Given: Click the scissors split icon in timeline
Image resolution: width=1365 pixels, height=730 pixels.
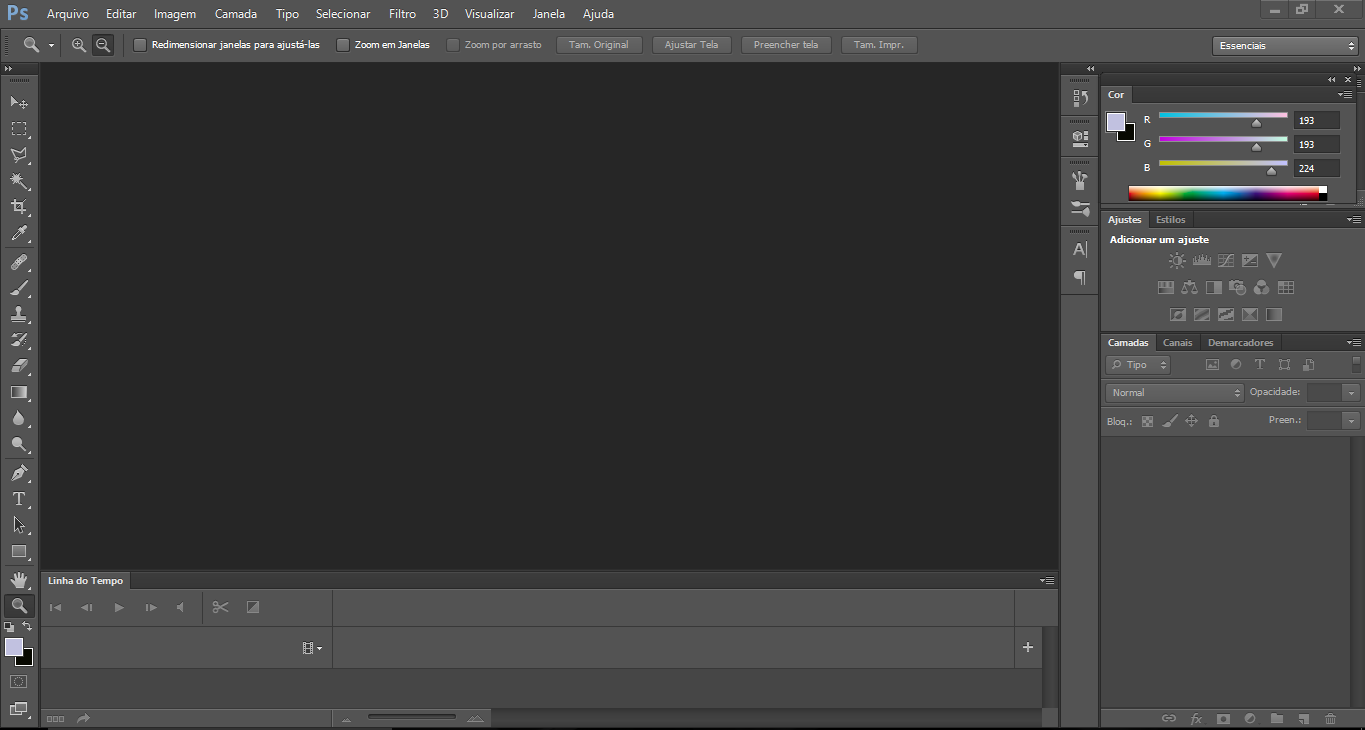Looking at the screenshot, I should [x=221, y=607].
